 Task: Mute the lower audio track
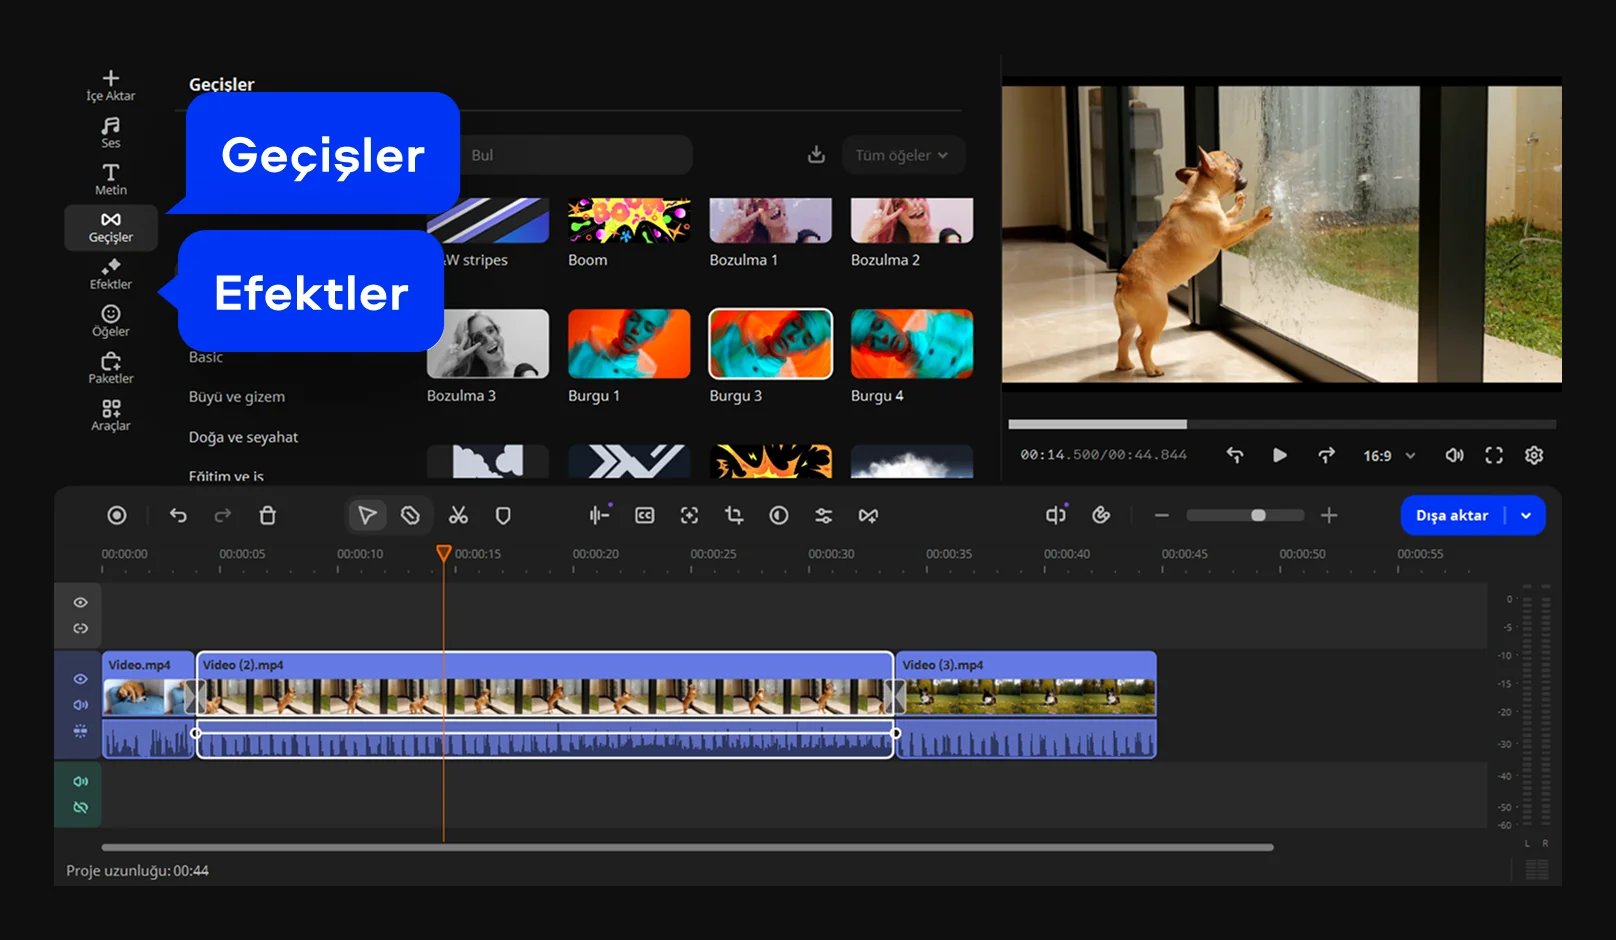coord(81,781)
